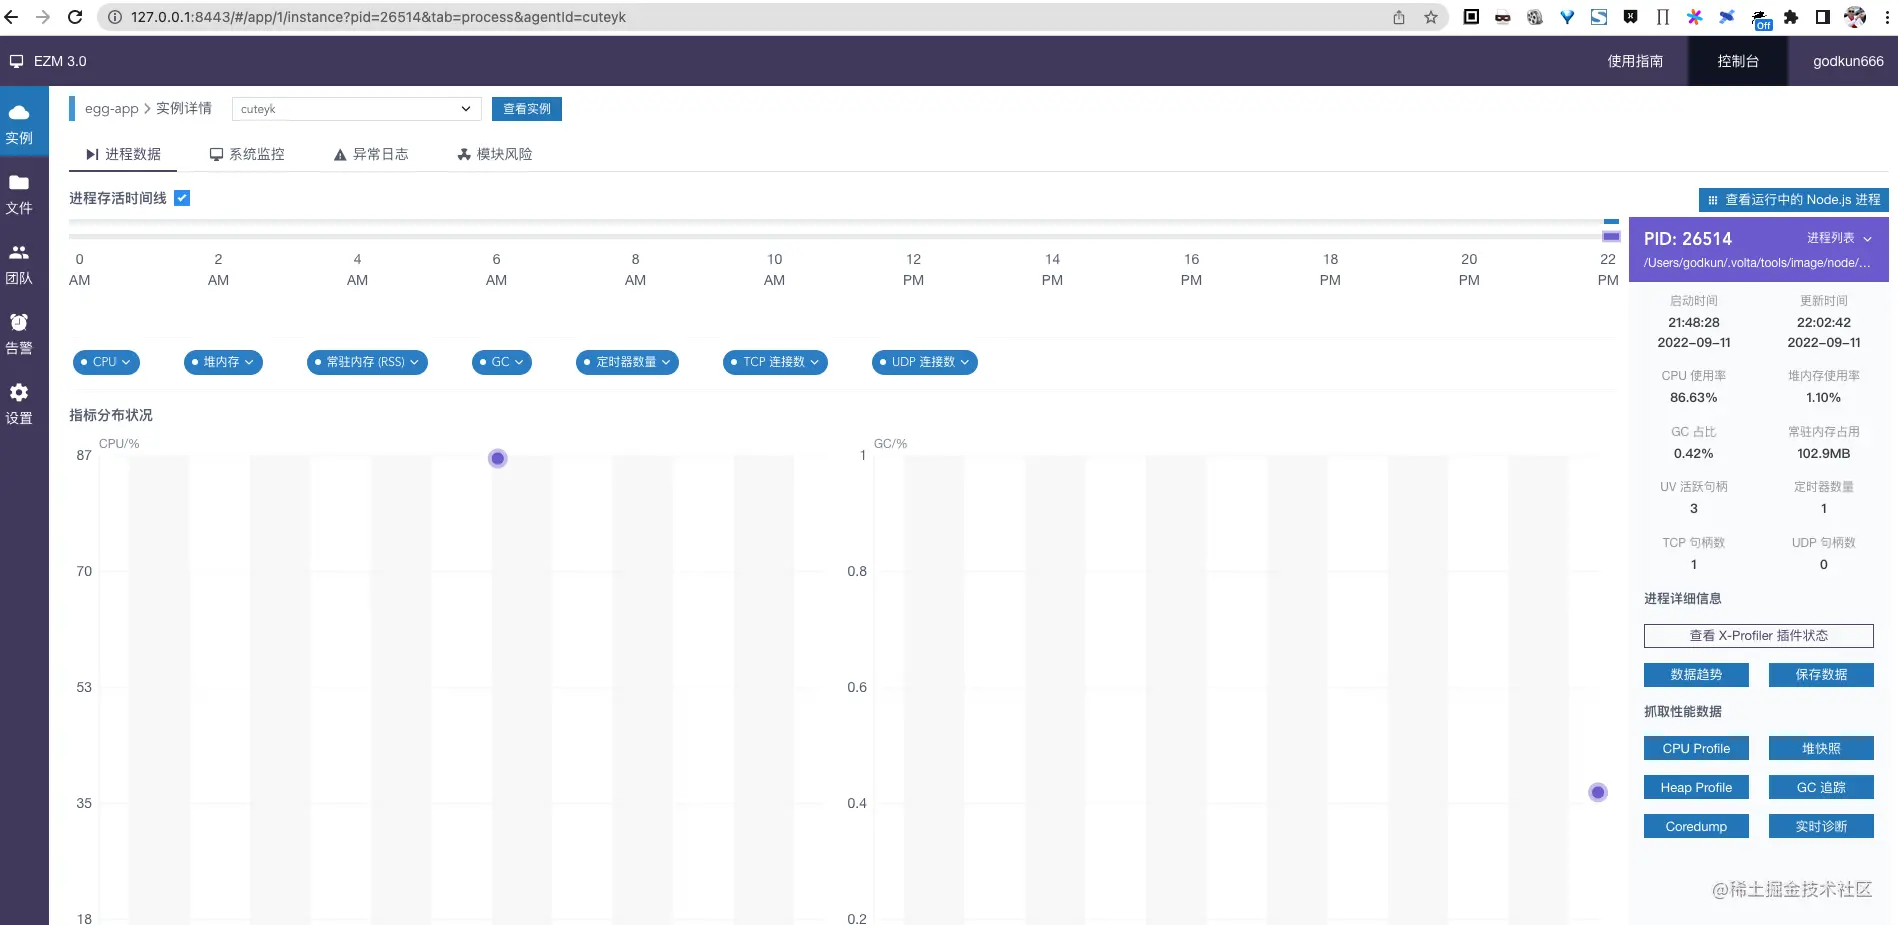The image size is (1898, 925).
Task: Open the cuteyk agent dropdown
Action: point(356,109)
